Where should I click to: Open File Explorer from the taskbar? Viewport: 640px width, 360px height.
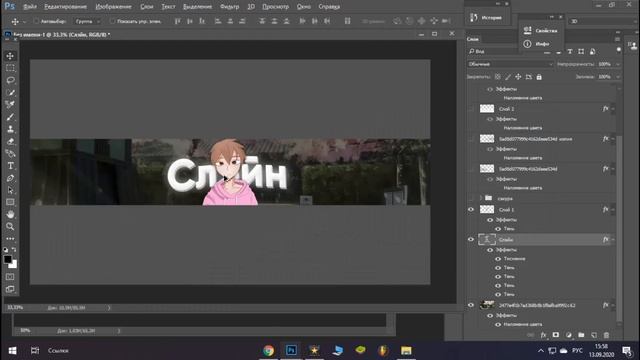click(x=406, y=350)
